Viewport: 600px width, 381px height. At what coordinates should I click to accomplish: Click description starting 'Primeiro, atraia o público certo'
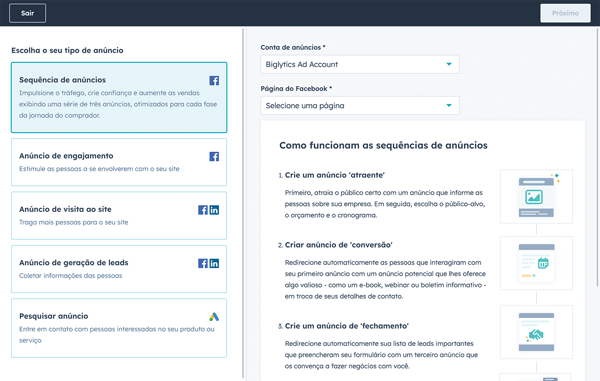[385, 204]
